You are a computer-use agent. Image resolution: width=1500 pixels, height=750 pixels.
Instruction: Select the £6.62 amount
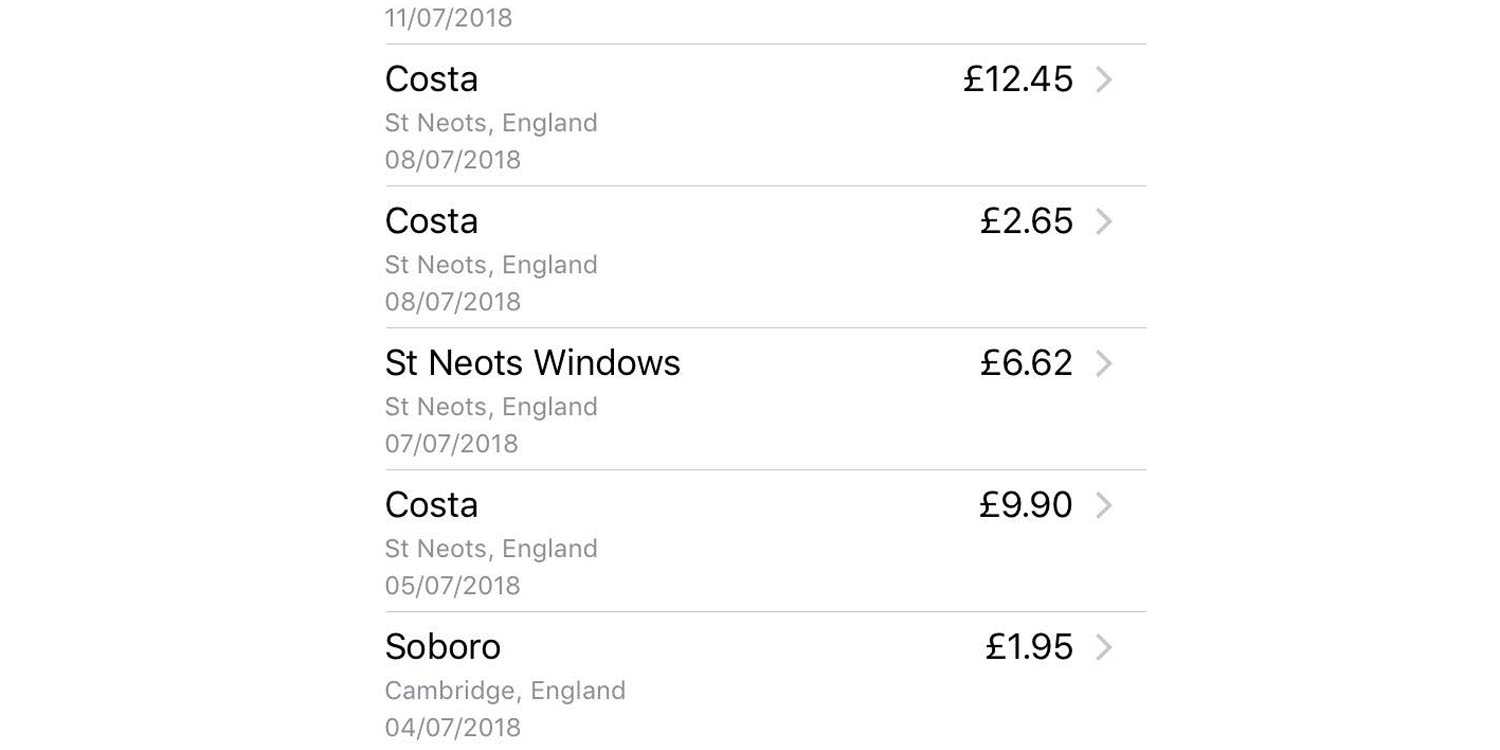point(1026,363)
